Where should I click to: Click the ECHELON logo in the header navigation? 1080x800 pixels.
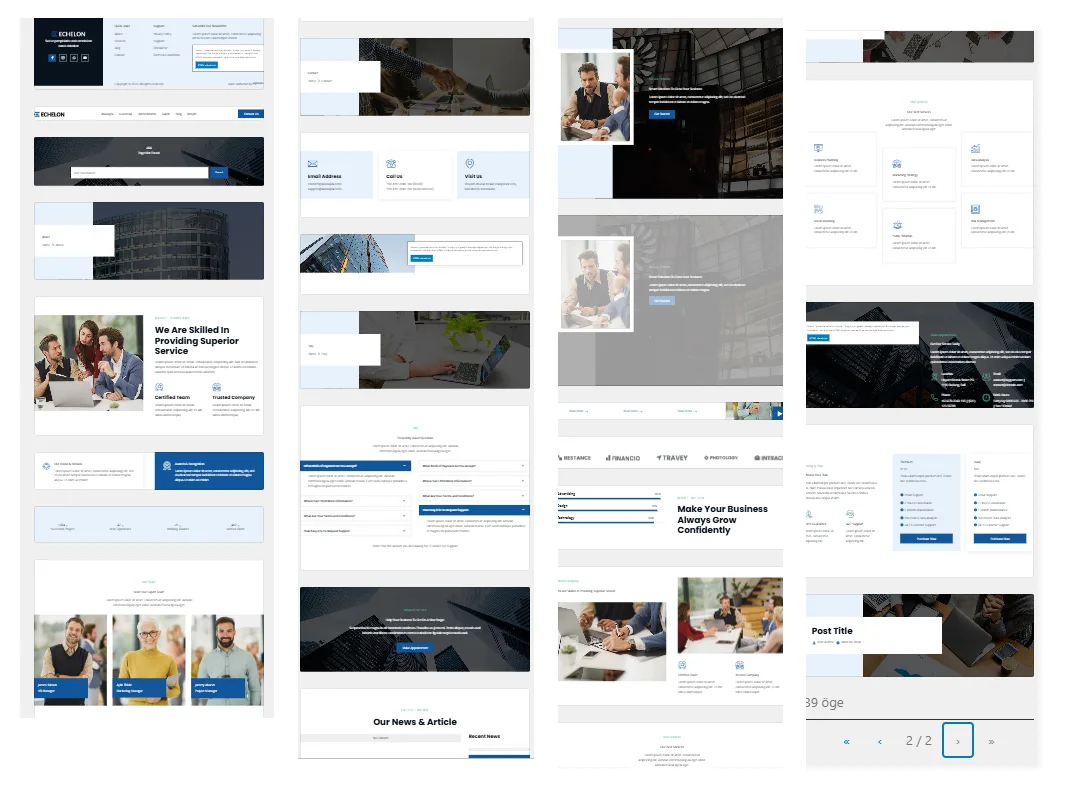pos(50,114)
